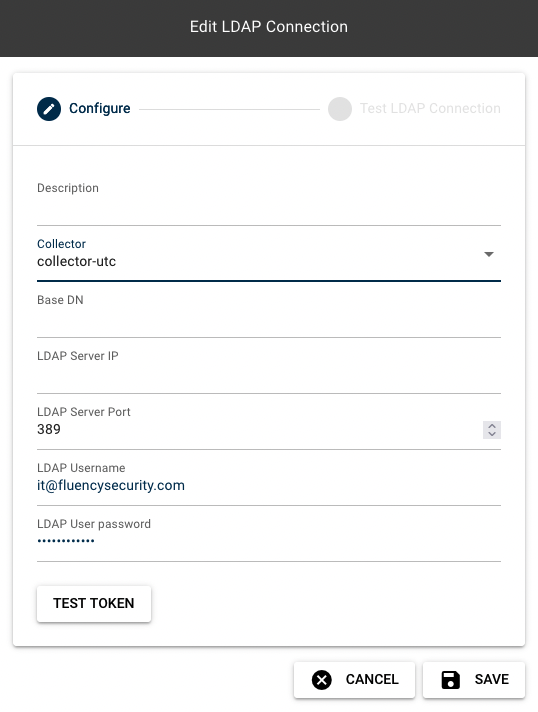Save the LDAP connection settings
This screenshot has width=538, height=712.
(474, 680)
